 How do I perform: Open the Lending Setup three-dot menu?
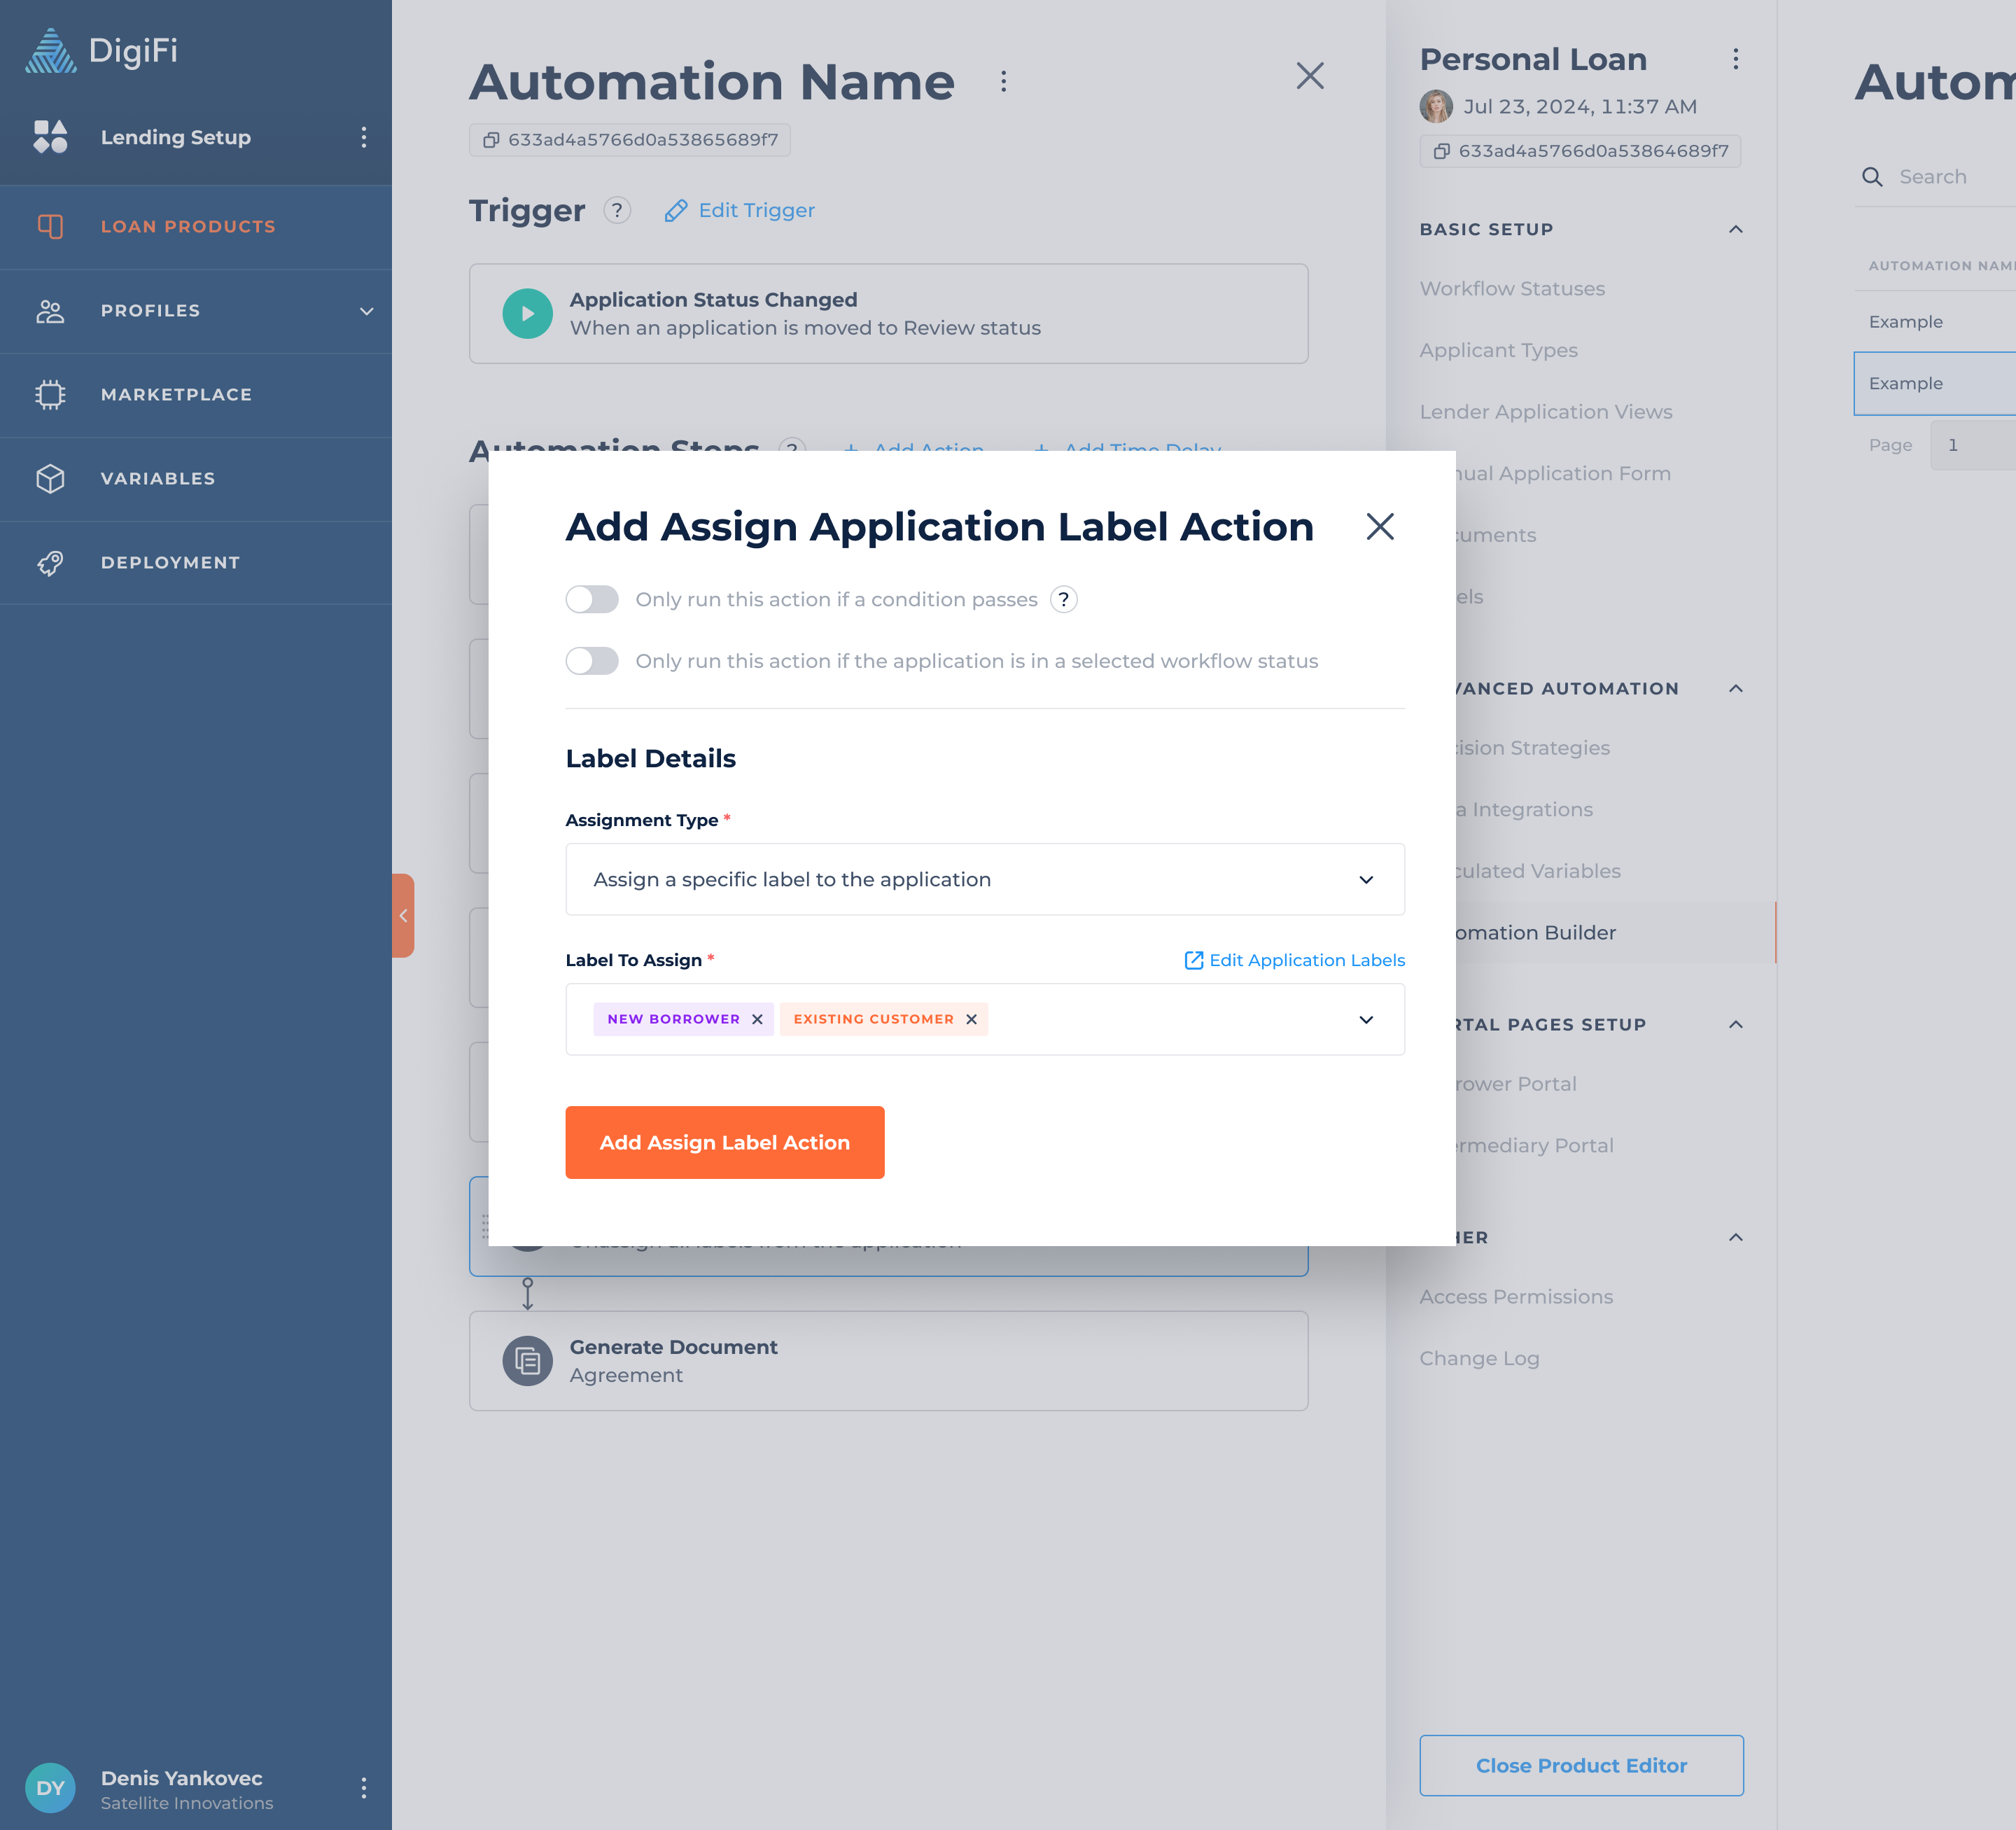tap(364, 137)
